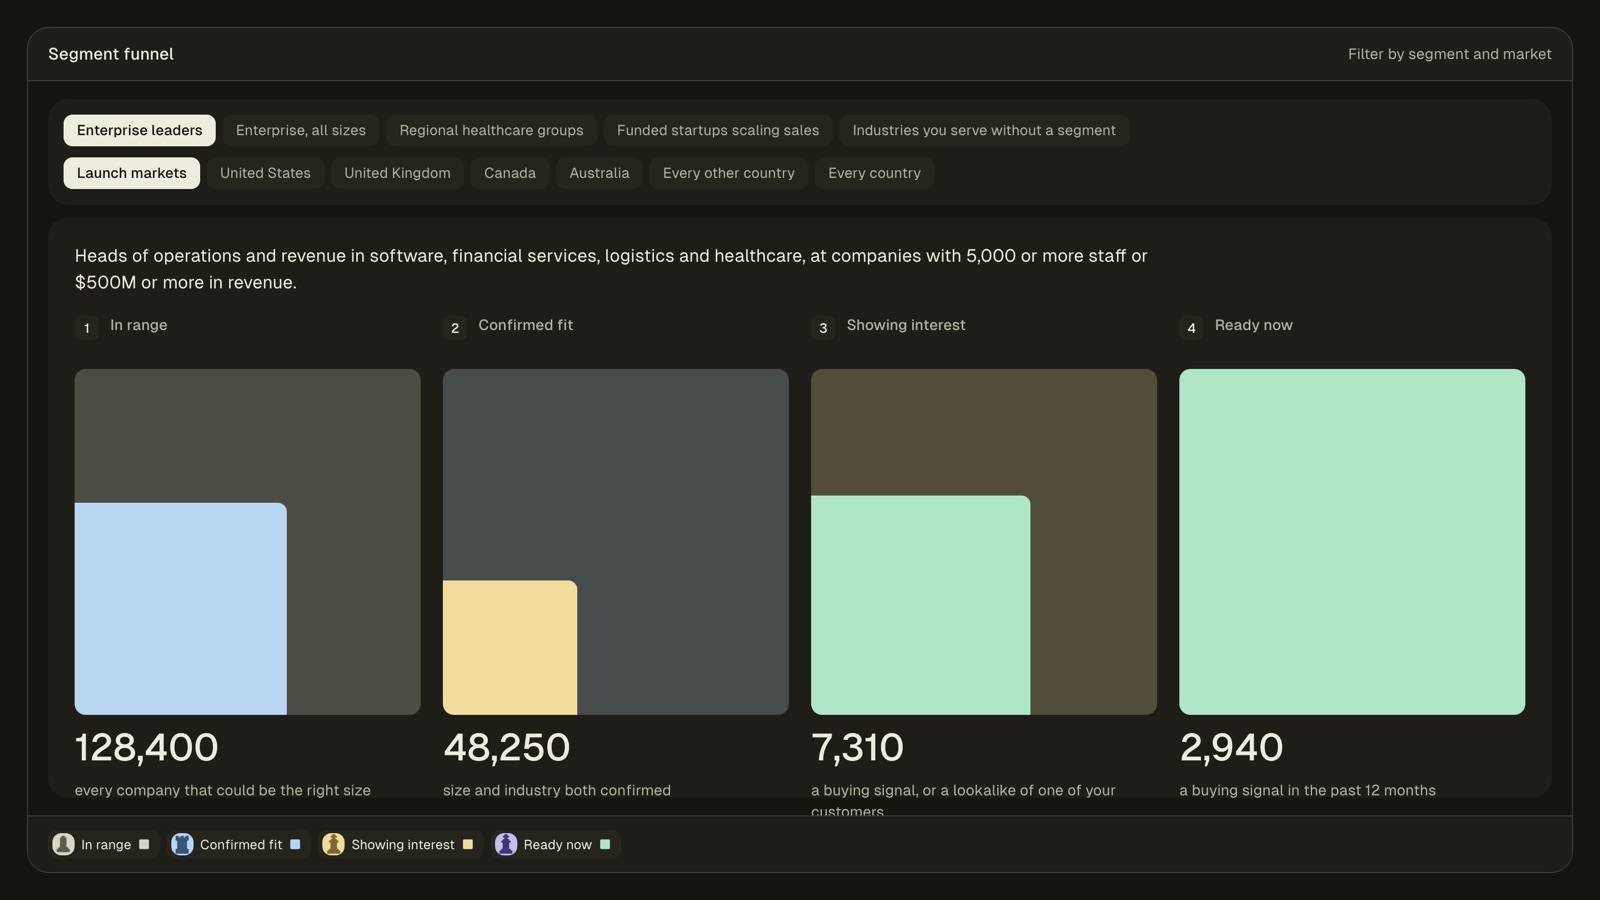
Task: Click step badge 1 next to In range
Action: click(x=87, y=328)
